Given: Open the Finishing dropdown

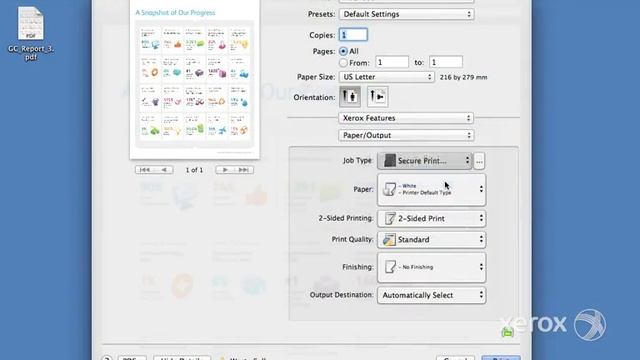Looking at the screenshot, I should tap(431, 267).
